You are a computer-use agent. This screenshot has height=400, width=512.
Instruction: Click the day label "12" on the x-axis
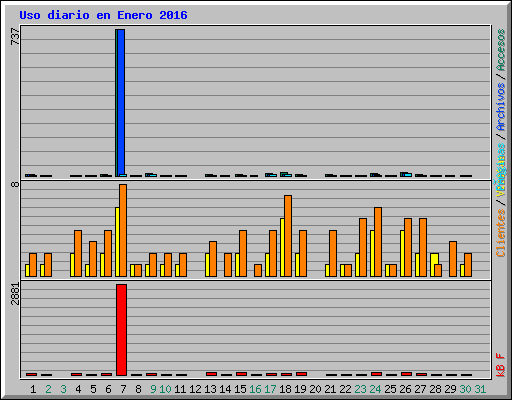click(x=195, y=389)
